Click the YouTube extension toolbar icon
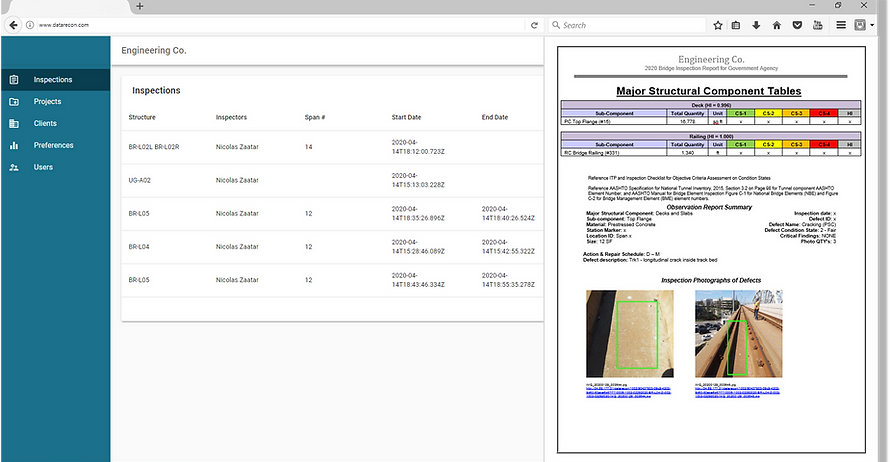Viewport: 890px width, 462px height. [817, 25]
